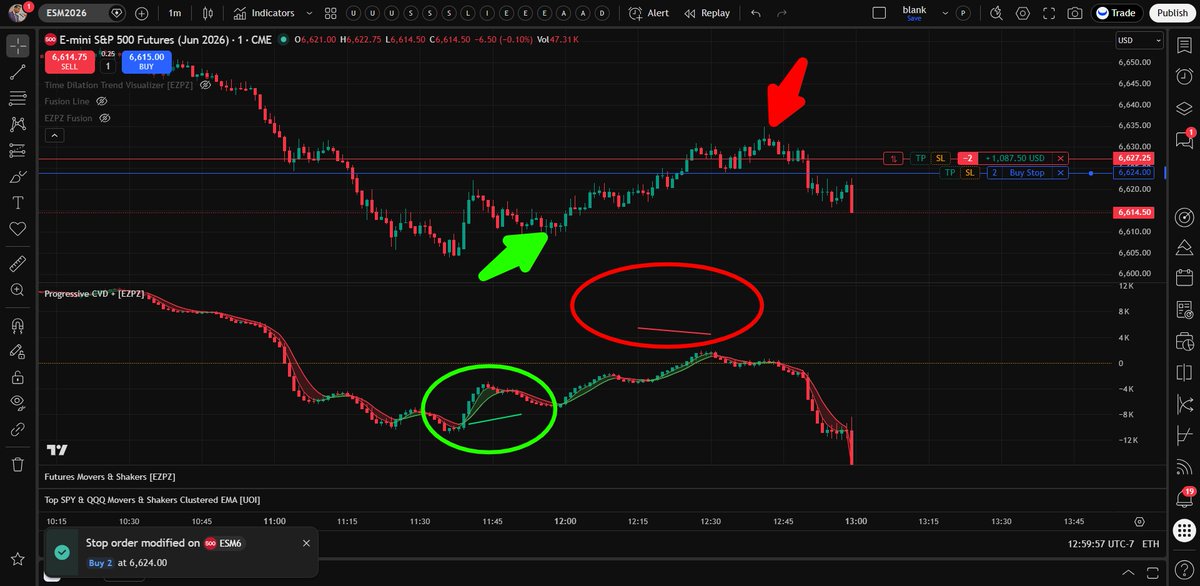Expand the favorite indicators dropdown arrow
The image size is (1200, 586).
pyautogui.click(x=308, y=13)
